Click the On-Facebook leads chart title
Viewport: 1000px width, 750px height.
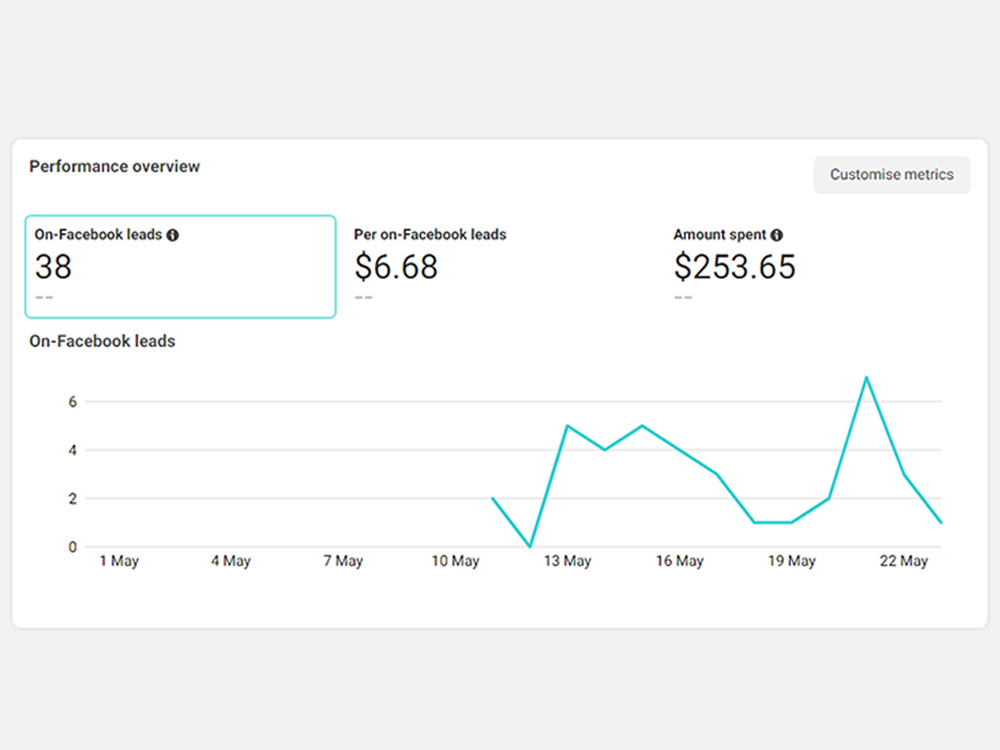[102, 341]
